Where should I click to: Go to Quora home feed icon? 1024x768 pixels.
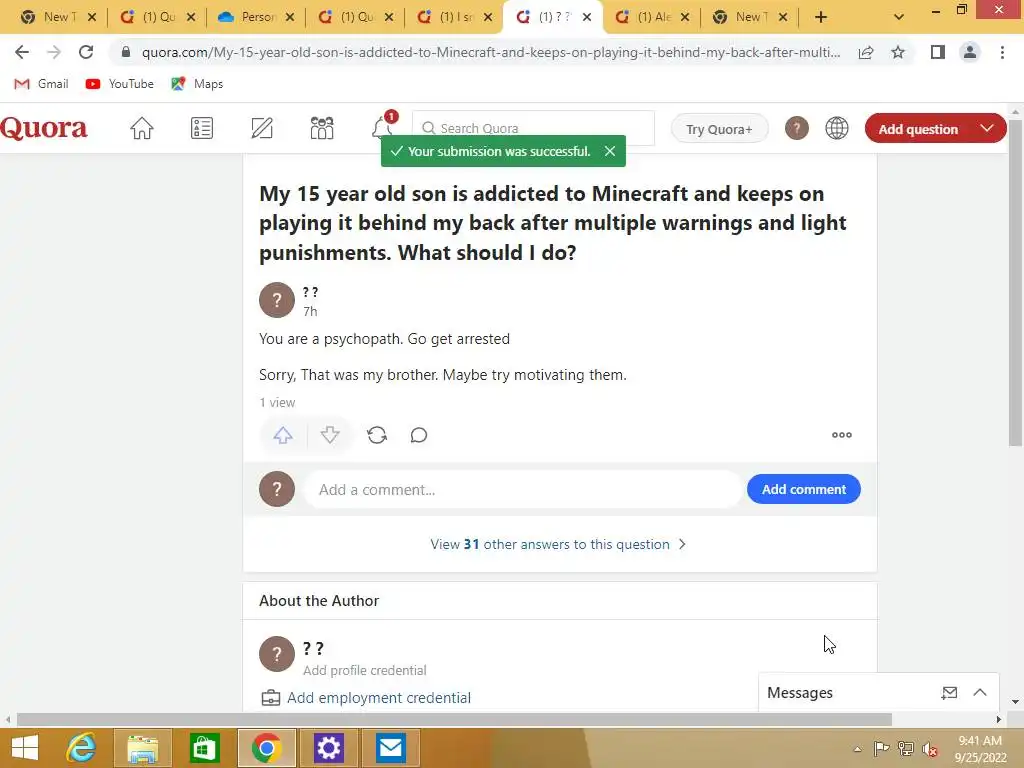[x=142, y=128]
